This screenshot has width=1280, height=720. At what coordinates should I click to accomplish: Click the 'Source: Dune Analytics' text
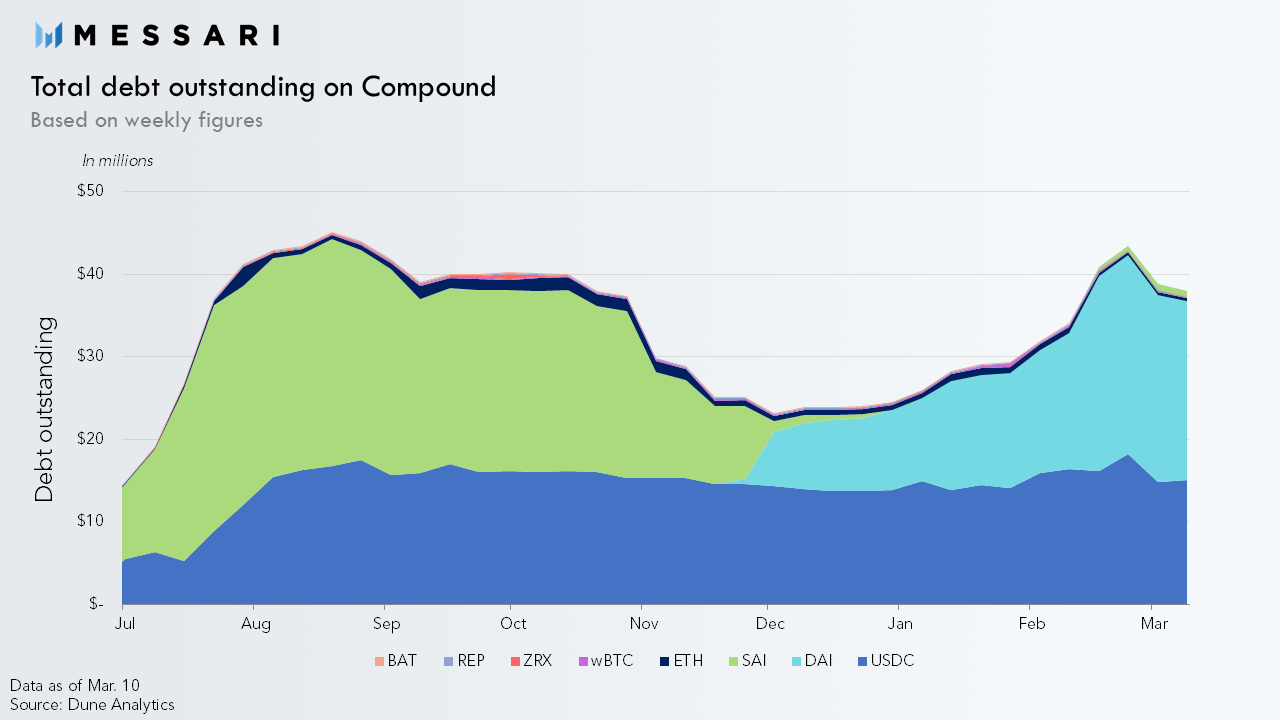point(92,704)
